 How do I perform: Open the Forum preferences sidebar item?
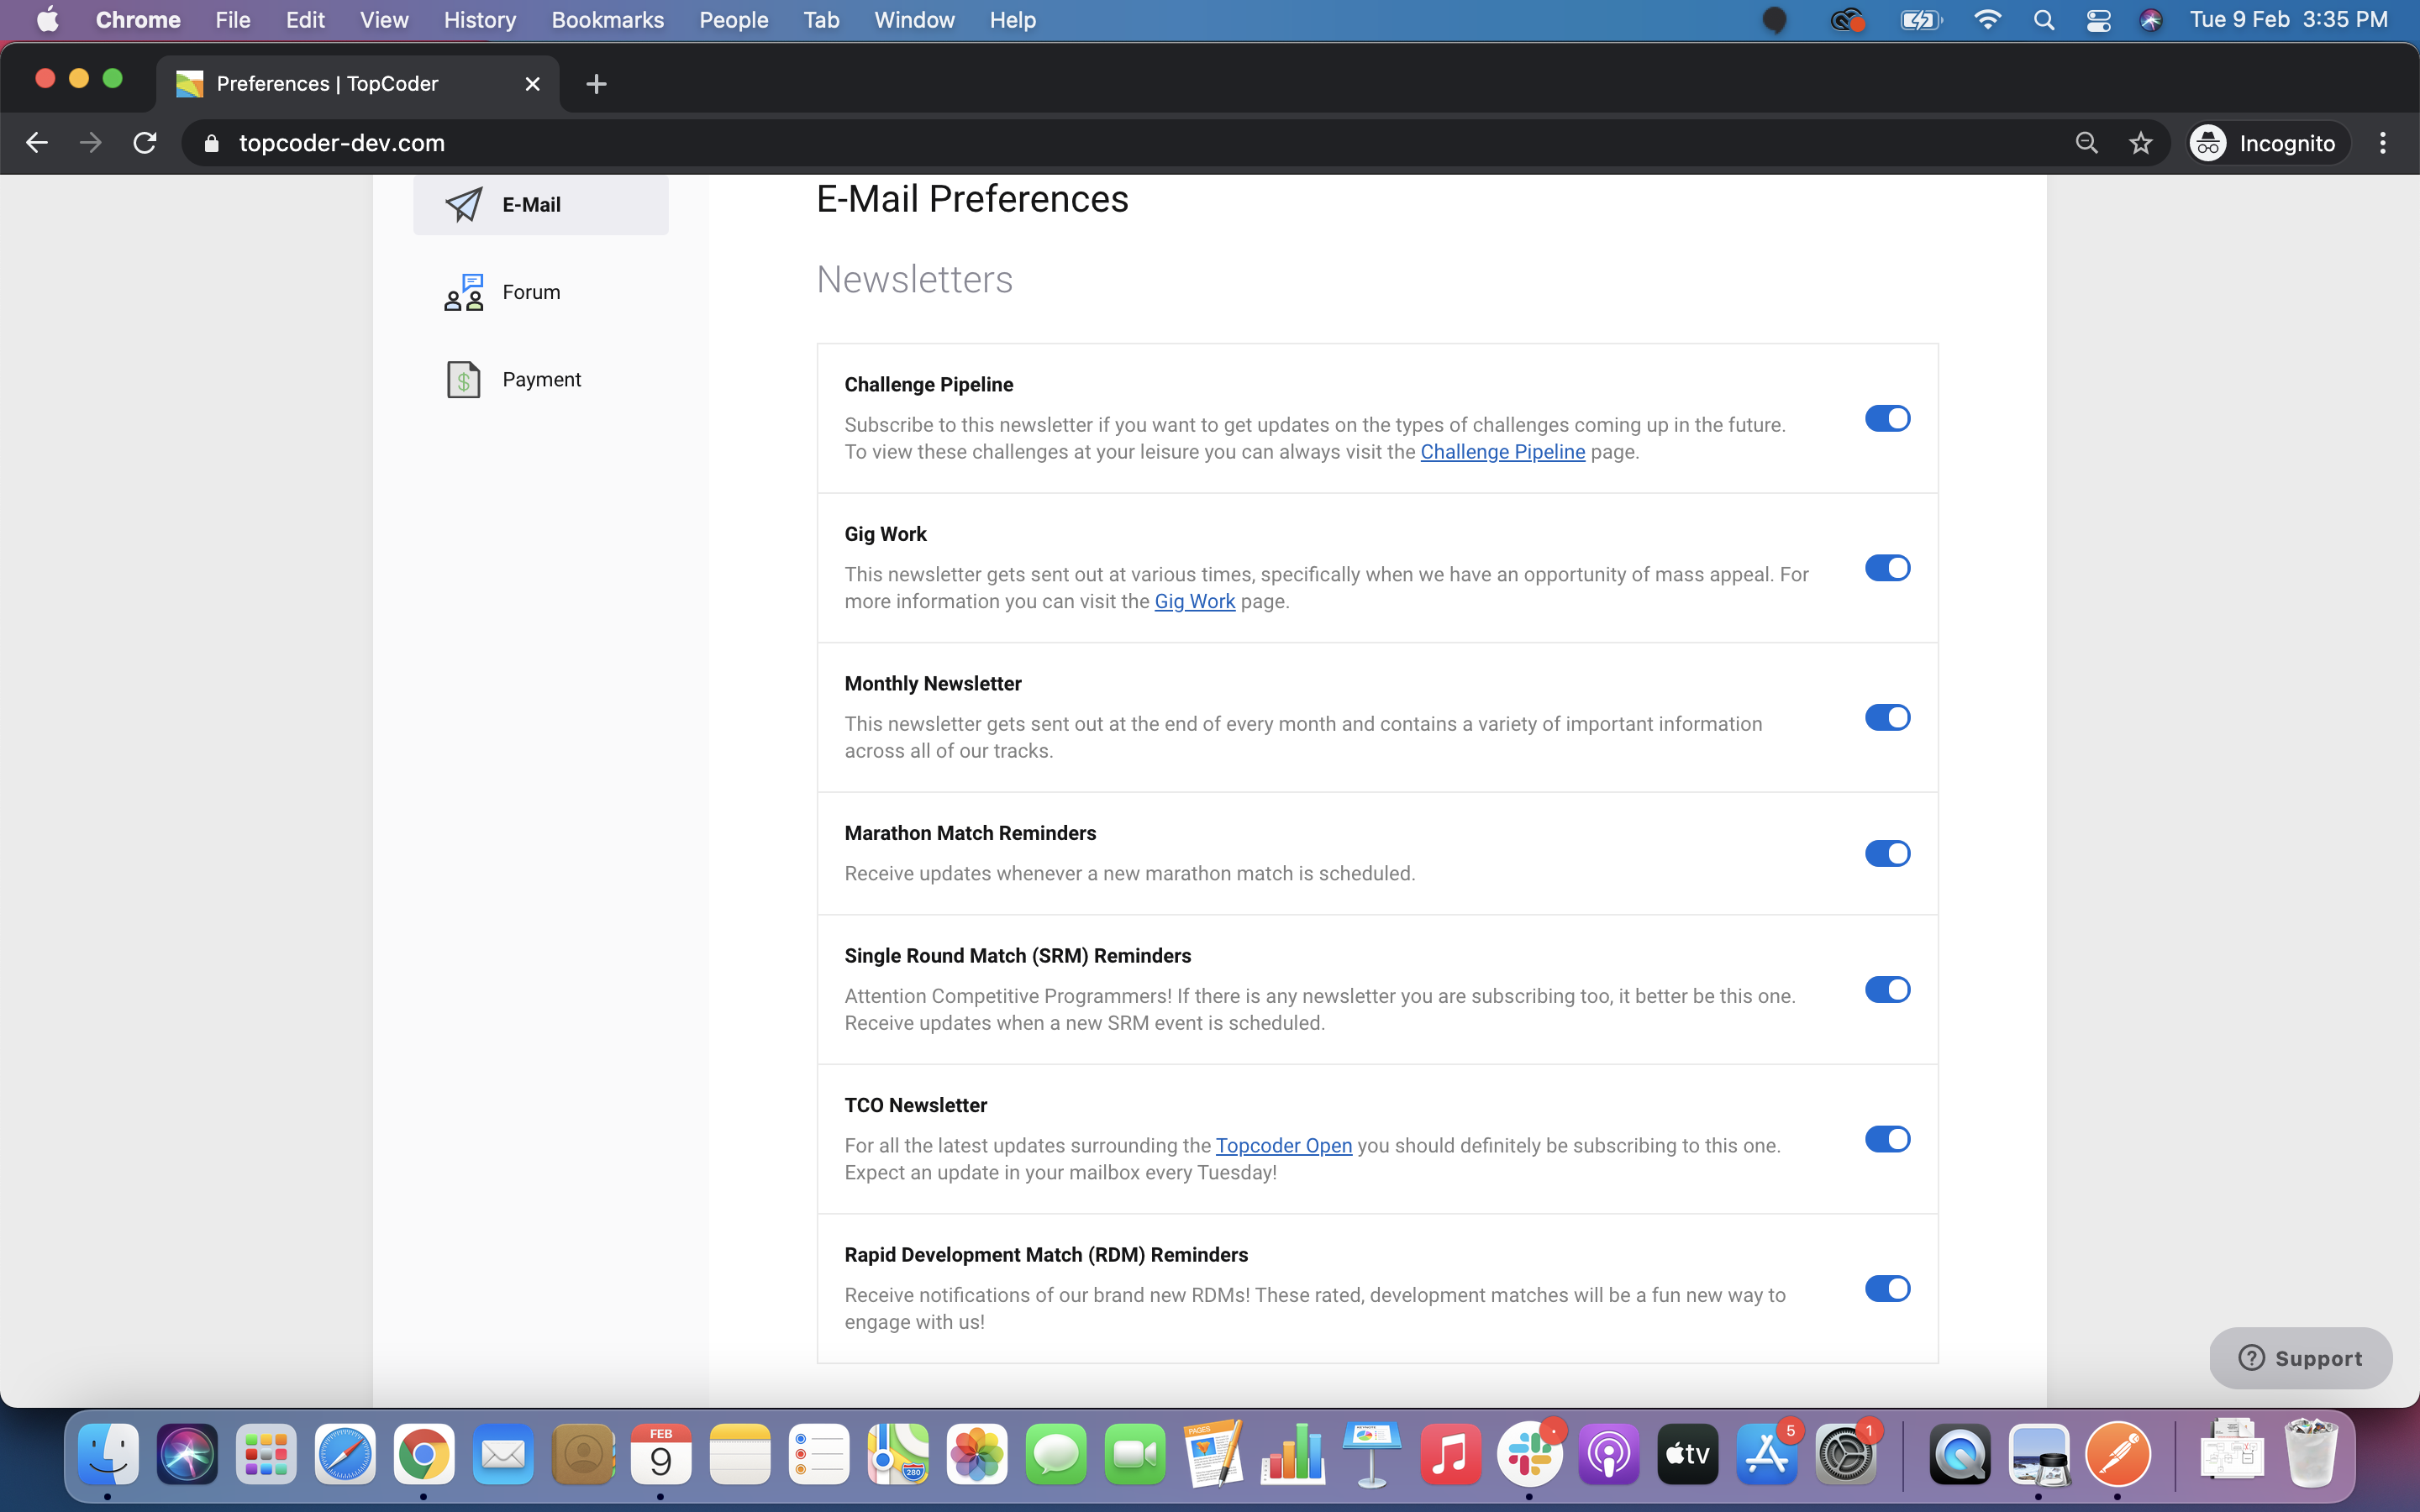[540, 292]
